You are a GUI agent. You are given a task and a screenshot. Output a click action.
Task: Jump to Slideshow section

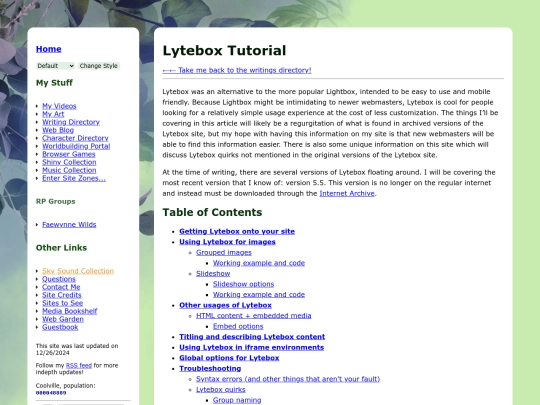tap(213, 274)
